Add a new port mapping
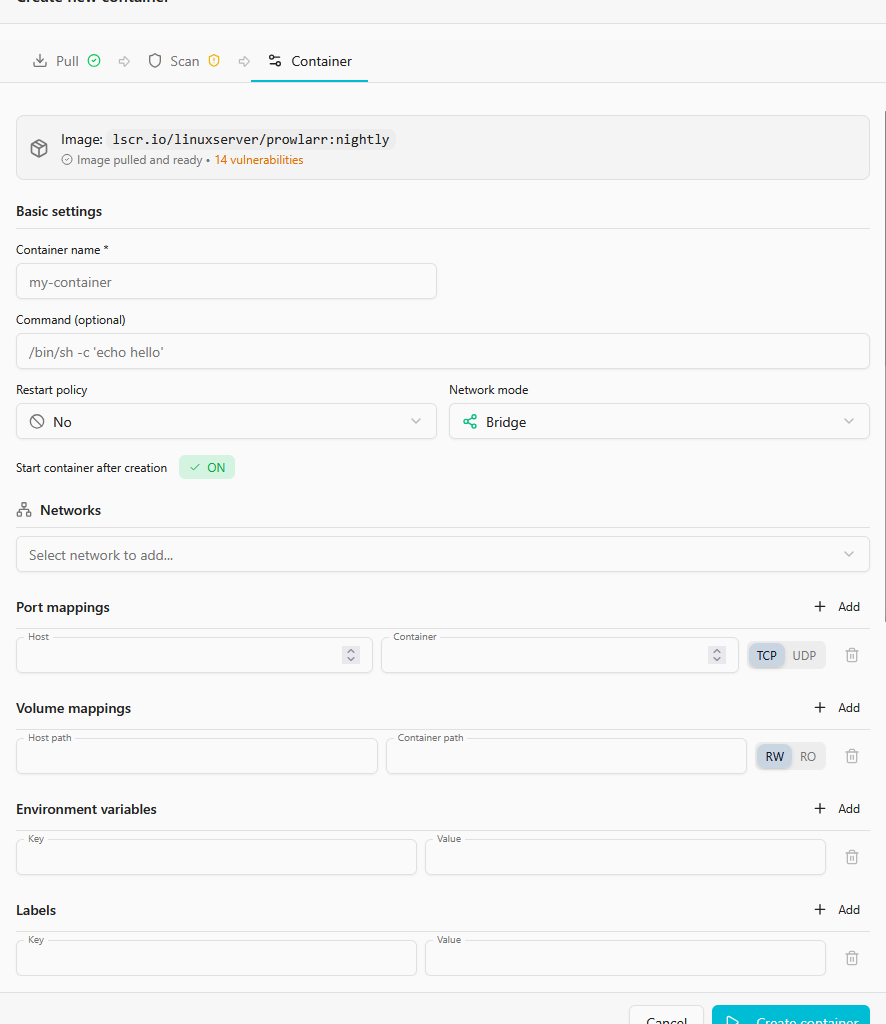 coord(837,606)
